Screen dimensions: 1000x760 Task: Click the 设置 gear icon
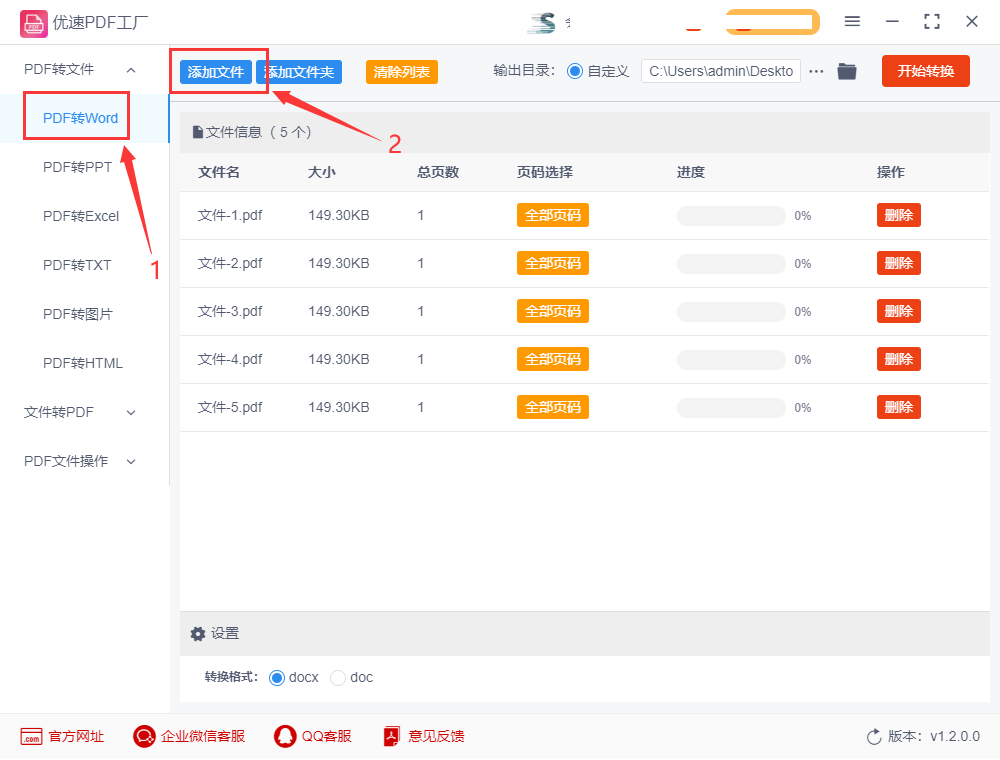point(198,634)
